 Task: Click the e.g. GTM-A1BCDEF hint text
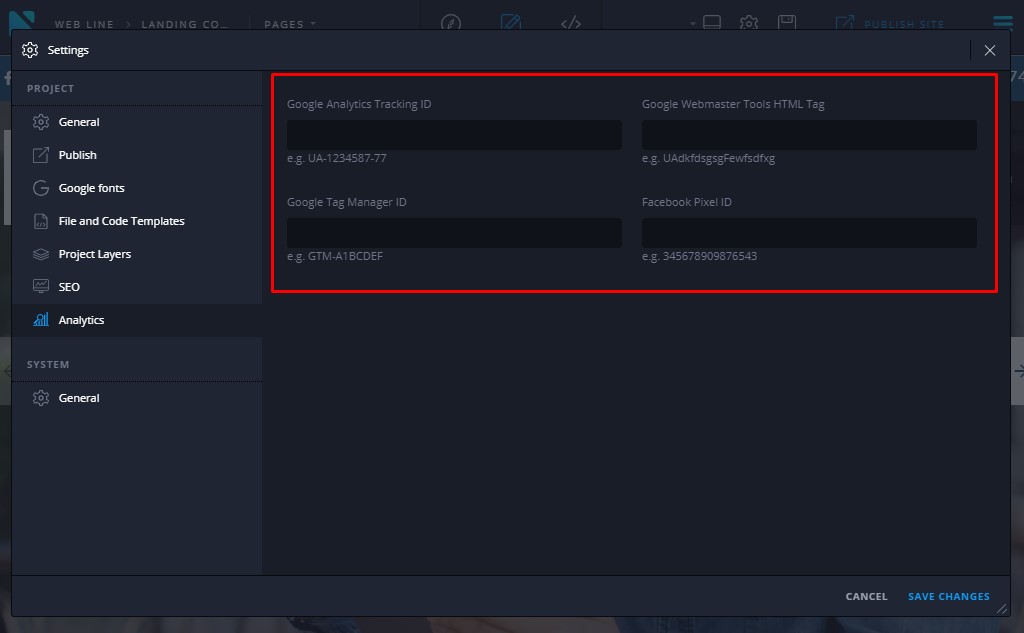point(335,256)
